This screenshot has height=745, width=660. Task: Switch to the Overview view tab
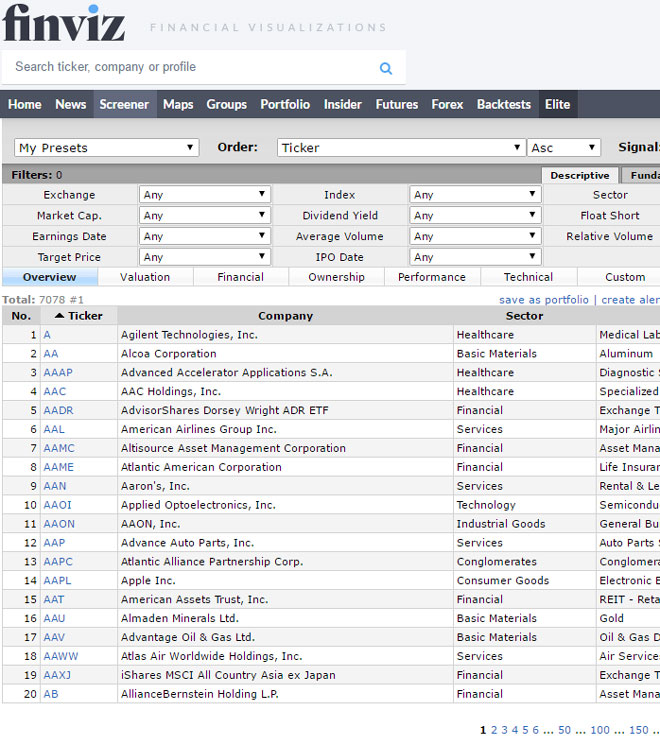(49, 277)
